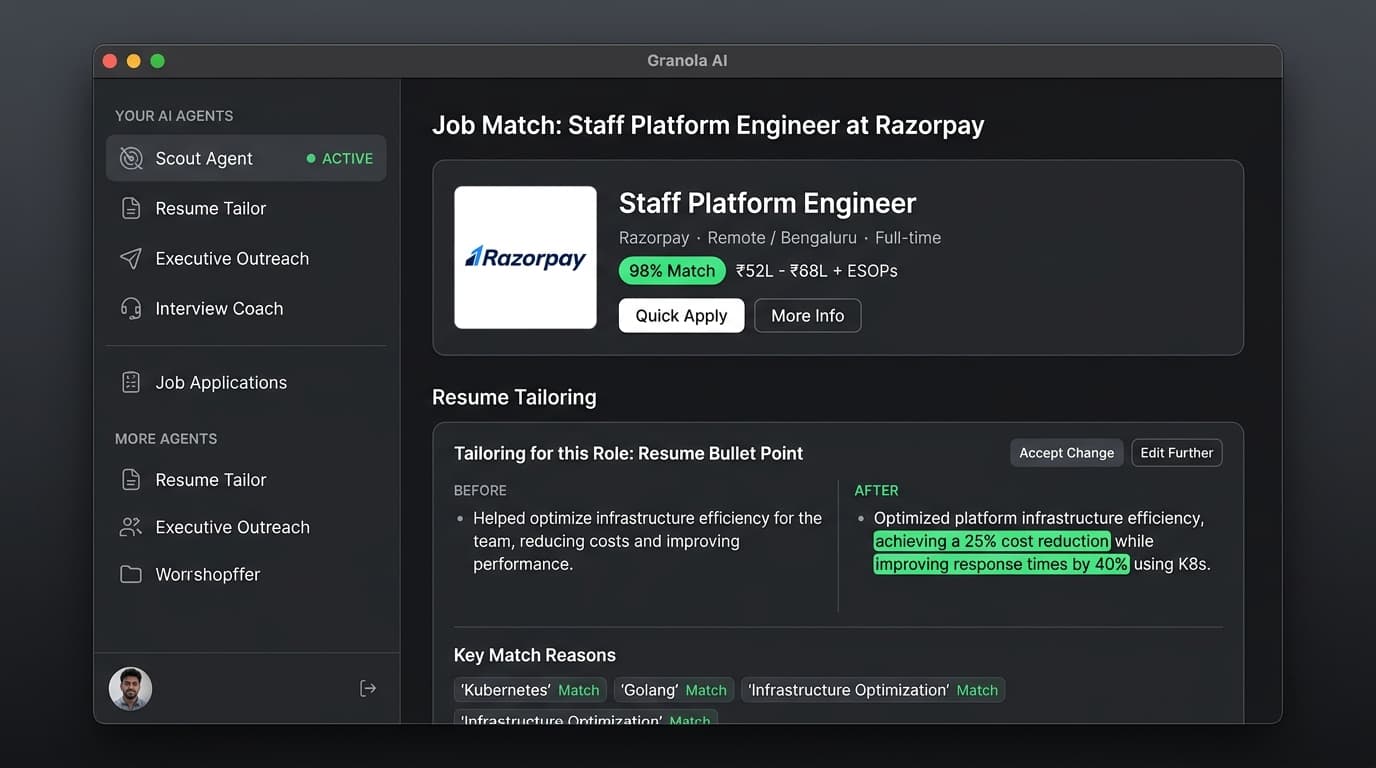Accept the resume bullet change

coord(1067,453)
